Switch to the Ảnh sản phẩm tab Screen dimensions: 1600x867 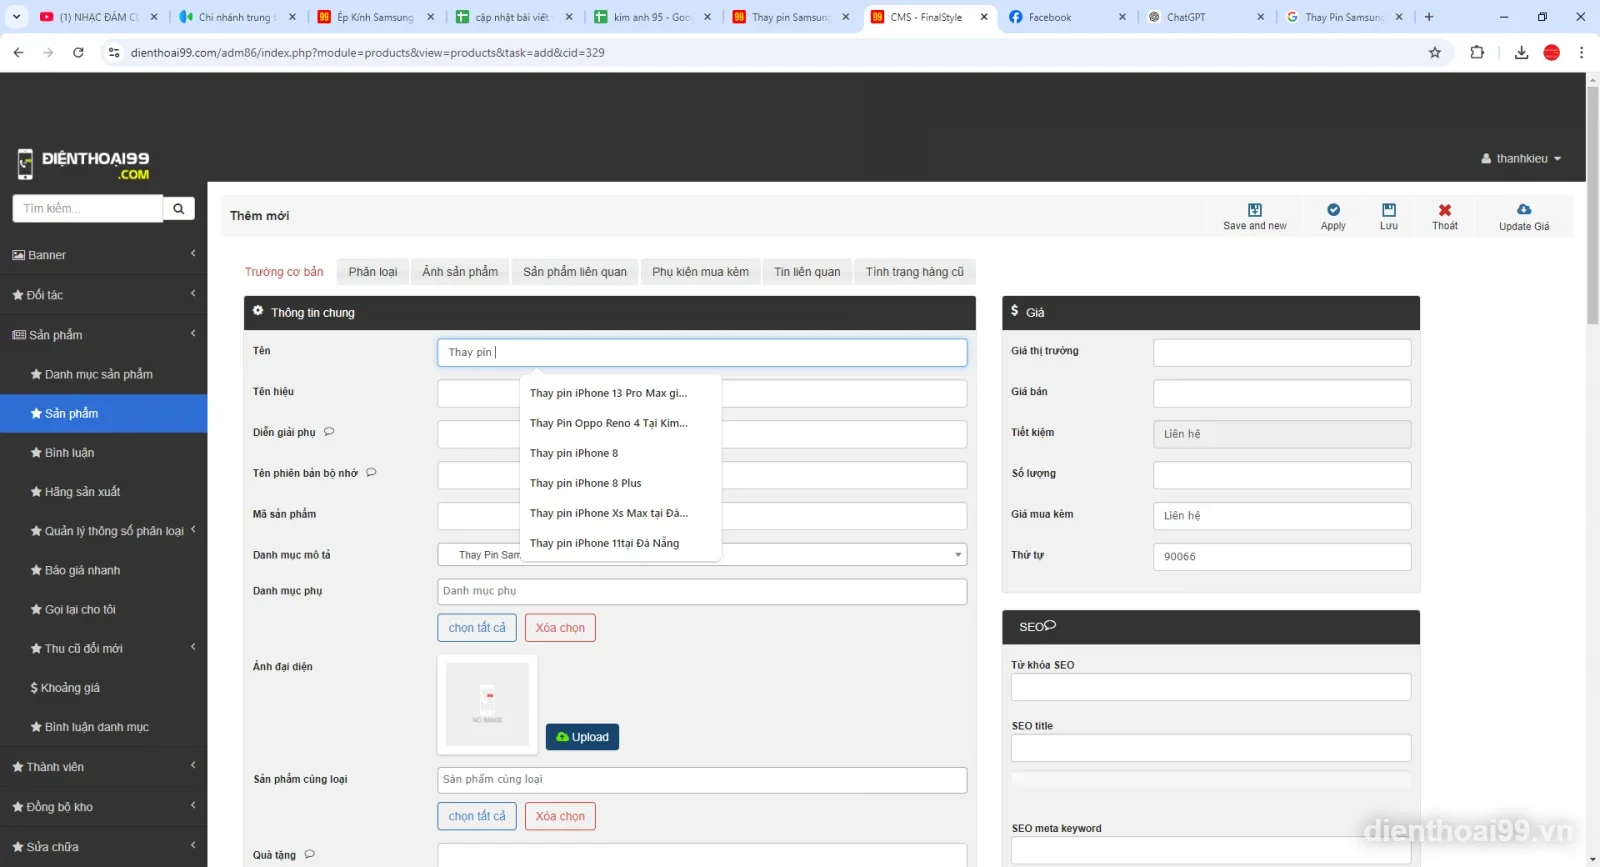click(460, 272)
